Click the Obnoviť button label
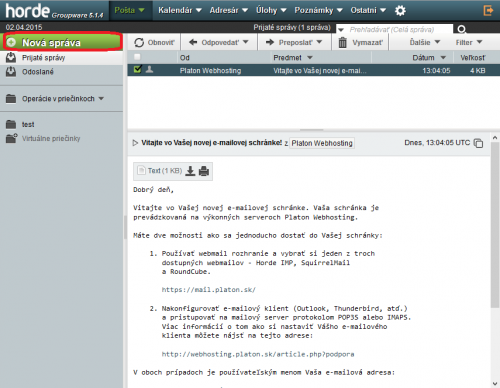This screenshot has width=500, height=388. click(161, 42)
